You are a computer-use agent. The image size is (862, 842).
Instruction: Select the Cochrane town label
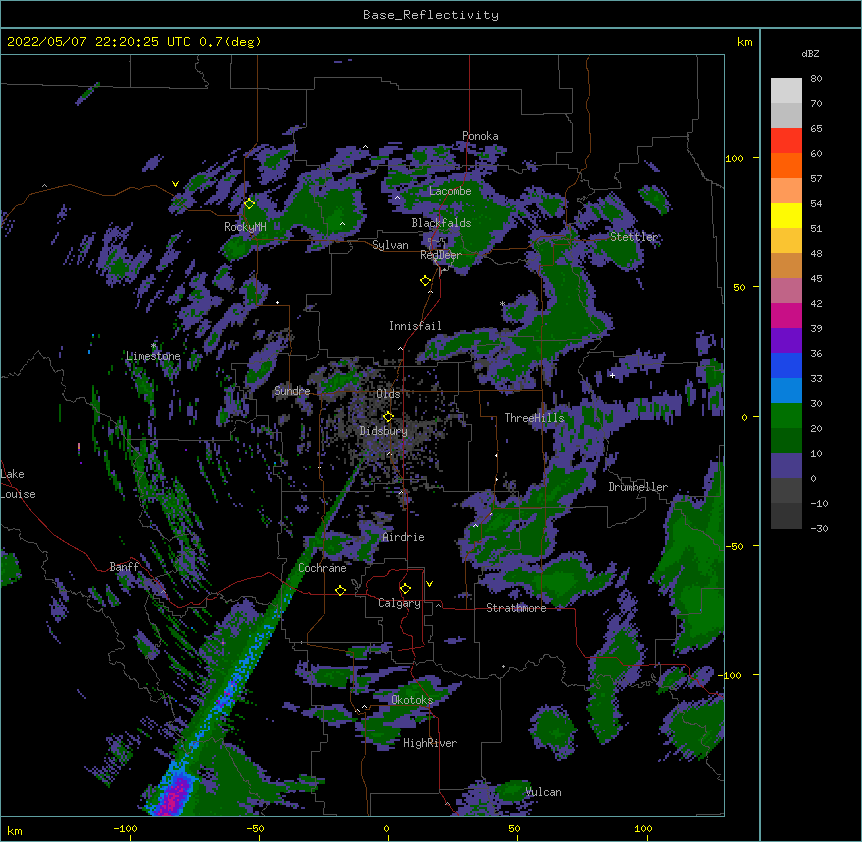tap(322, 568)
